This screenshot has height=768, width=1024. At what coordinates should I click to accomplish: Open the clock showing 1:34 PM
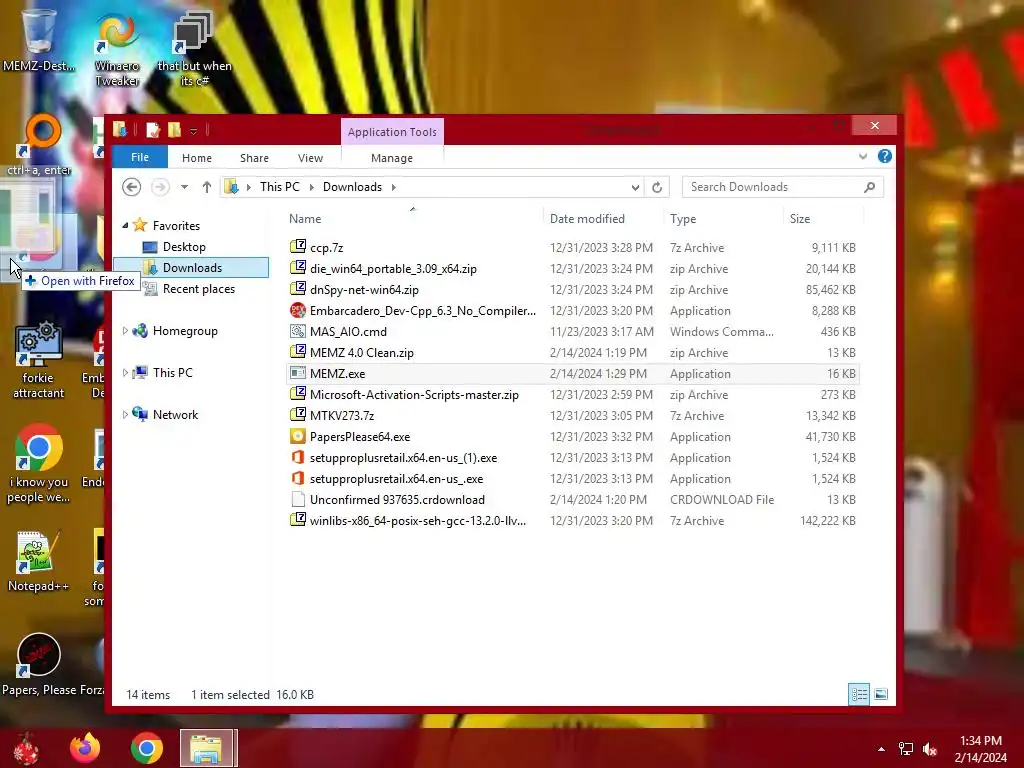[980, 749]
